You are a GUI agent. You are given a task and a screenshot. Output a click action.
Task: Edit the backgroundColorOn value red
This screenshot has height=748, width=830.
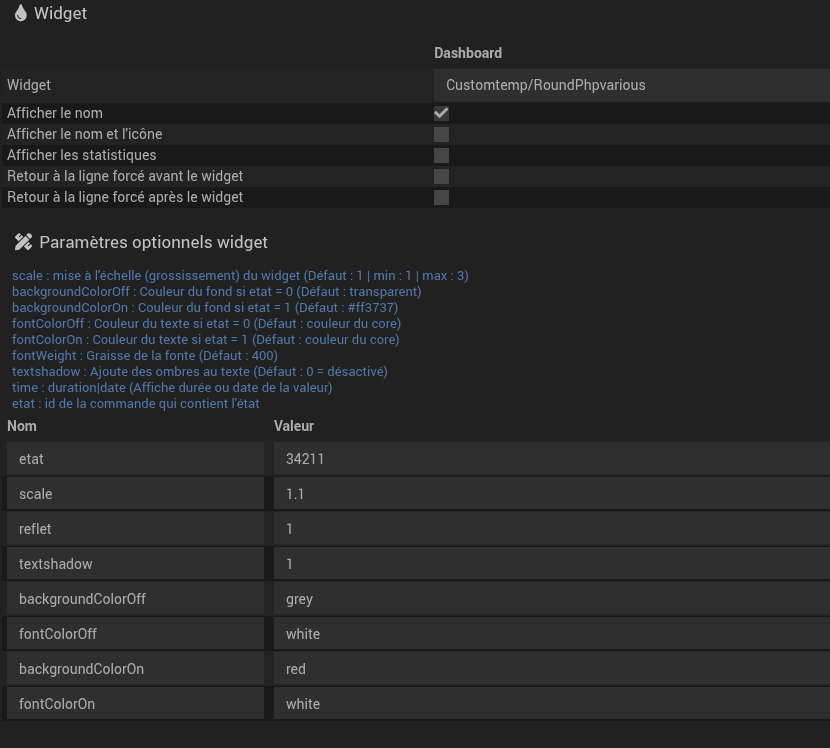click(550, 669)
